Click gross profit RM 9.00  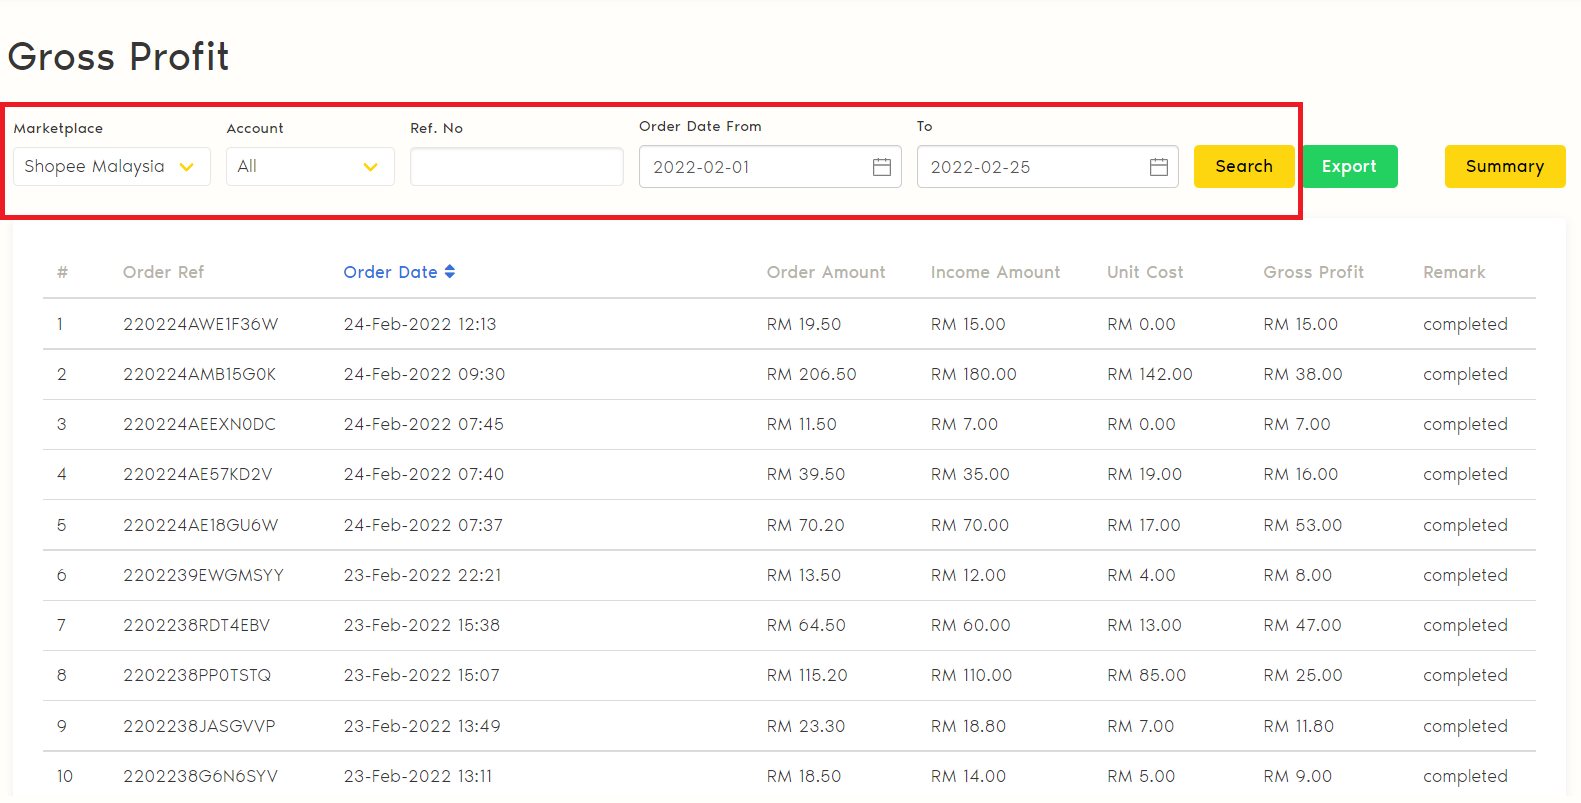[x=1298, y=776]
